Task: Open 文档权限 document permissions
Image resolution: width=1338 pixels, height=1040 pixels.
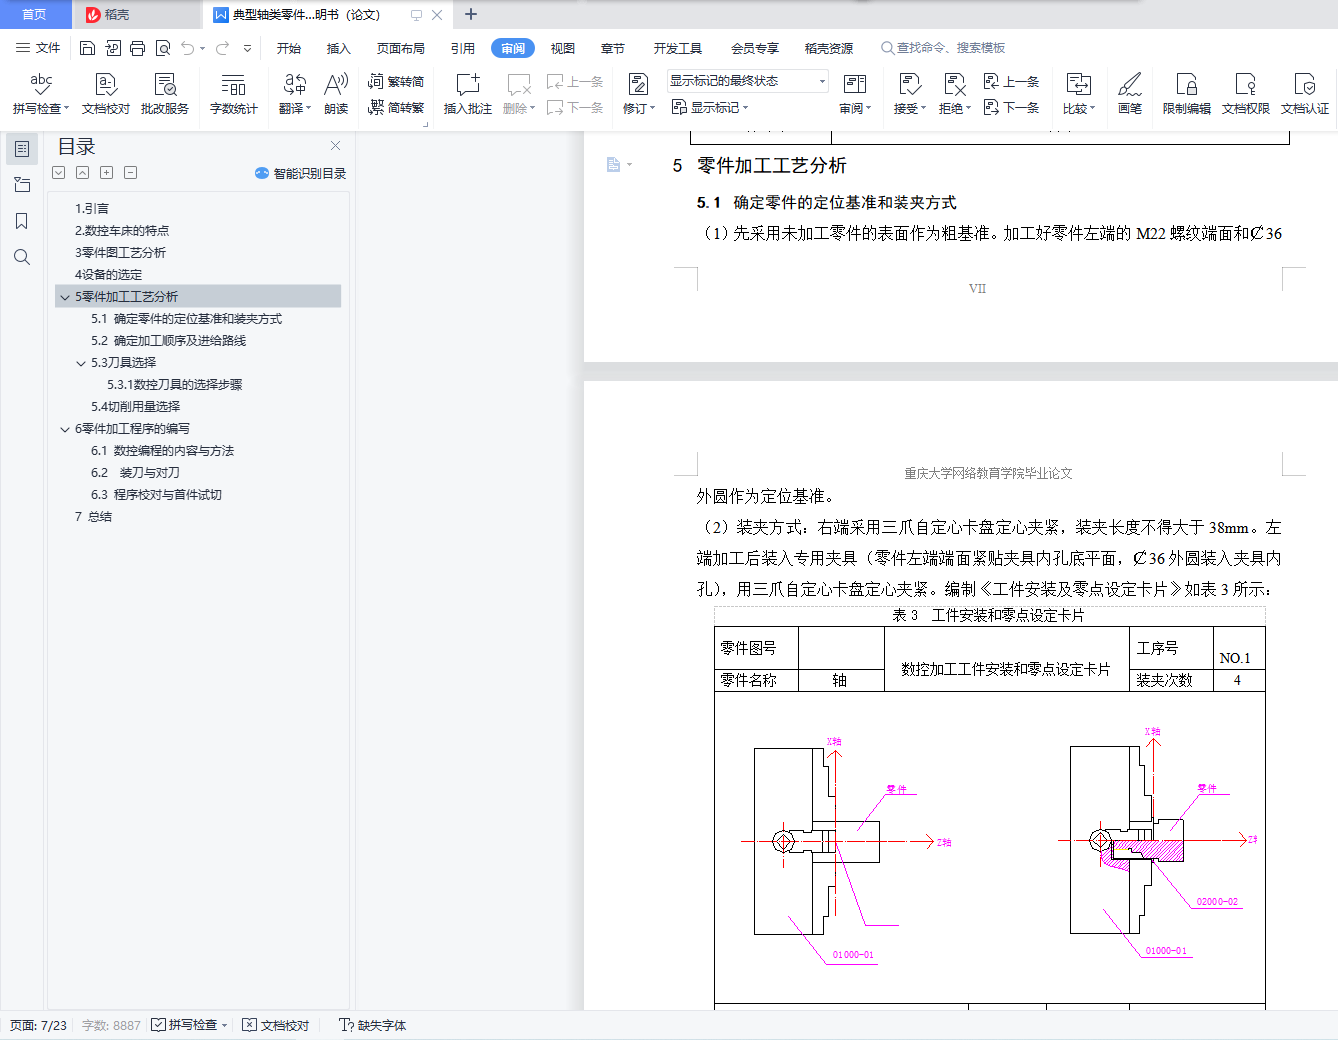Action: (1246, 94)
